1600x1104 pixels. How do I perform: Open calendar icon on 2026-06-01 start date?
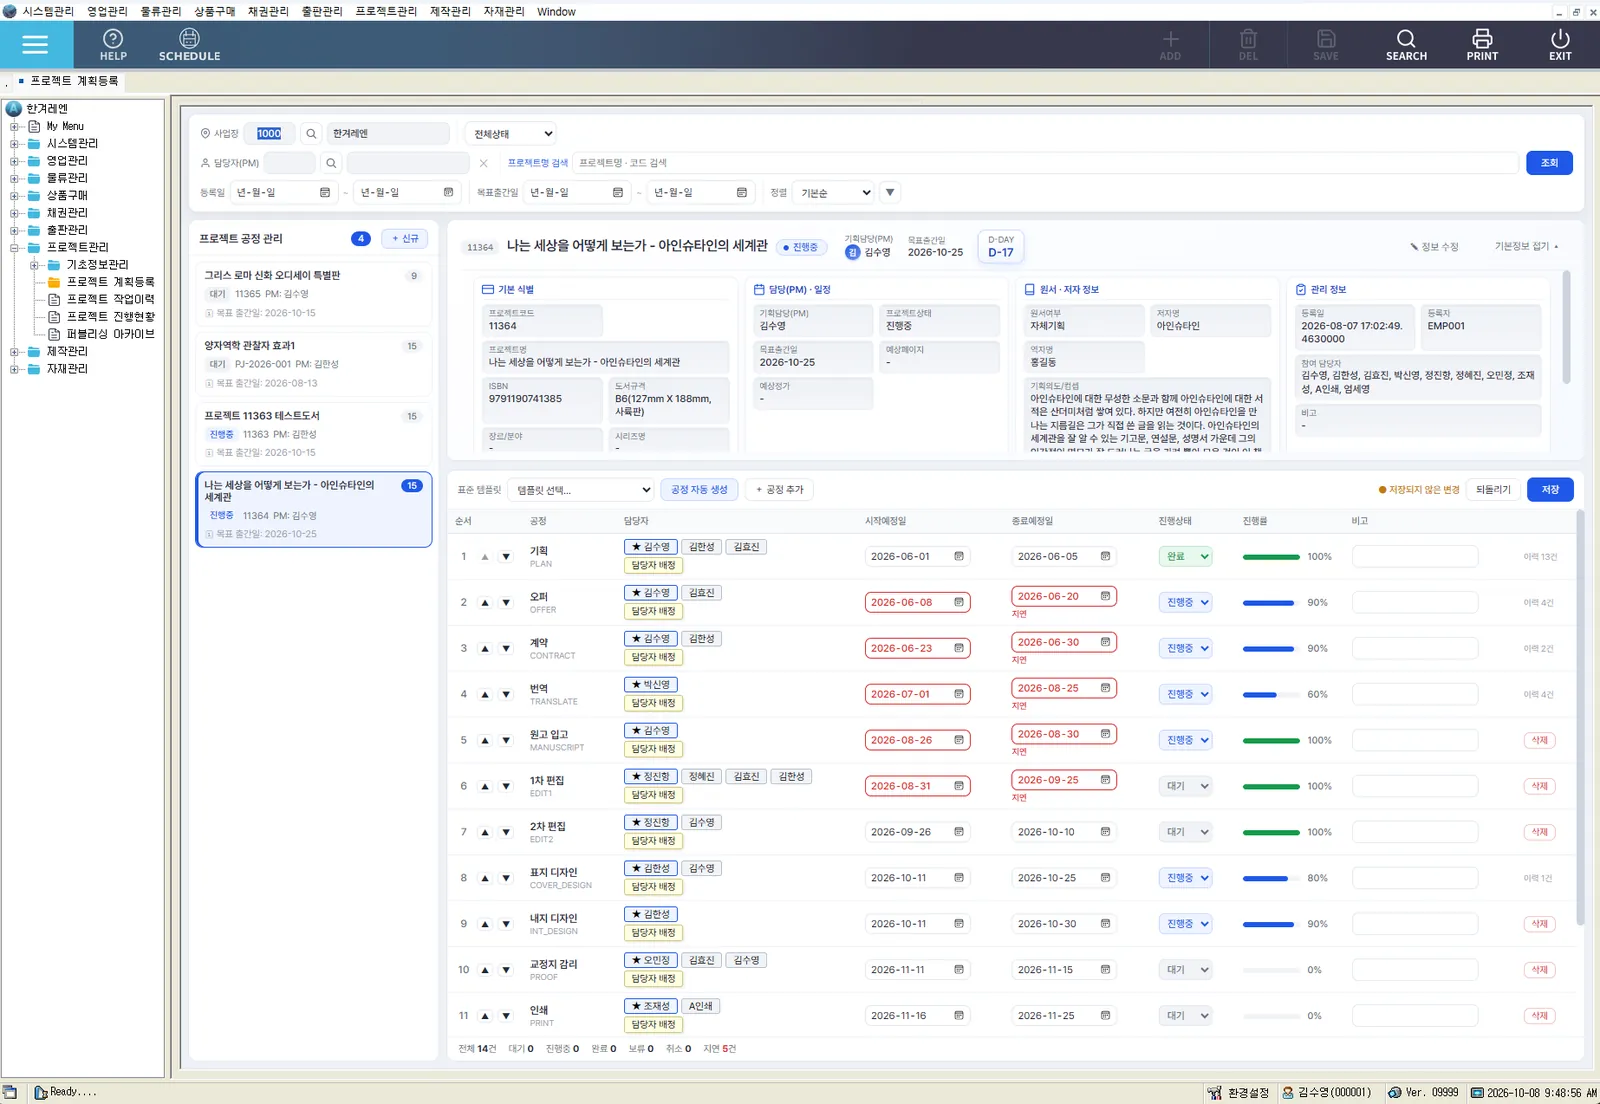959,556
